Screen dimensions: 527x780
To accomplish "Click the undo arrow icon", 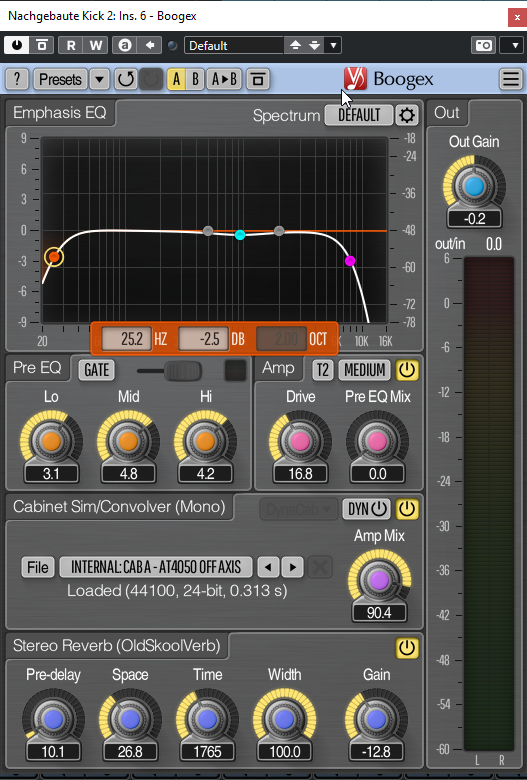I will pyautogui.click(x=125, y=79).
